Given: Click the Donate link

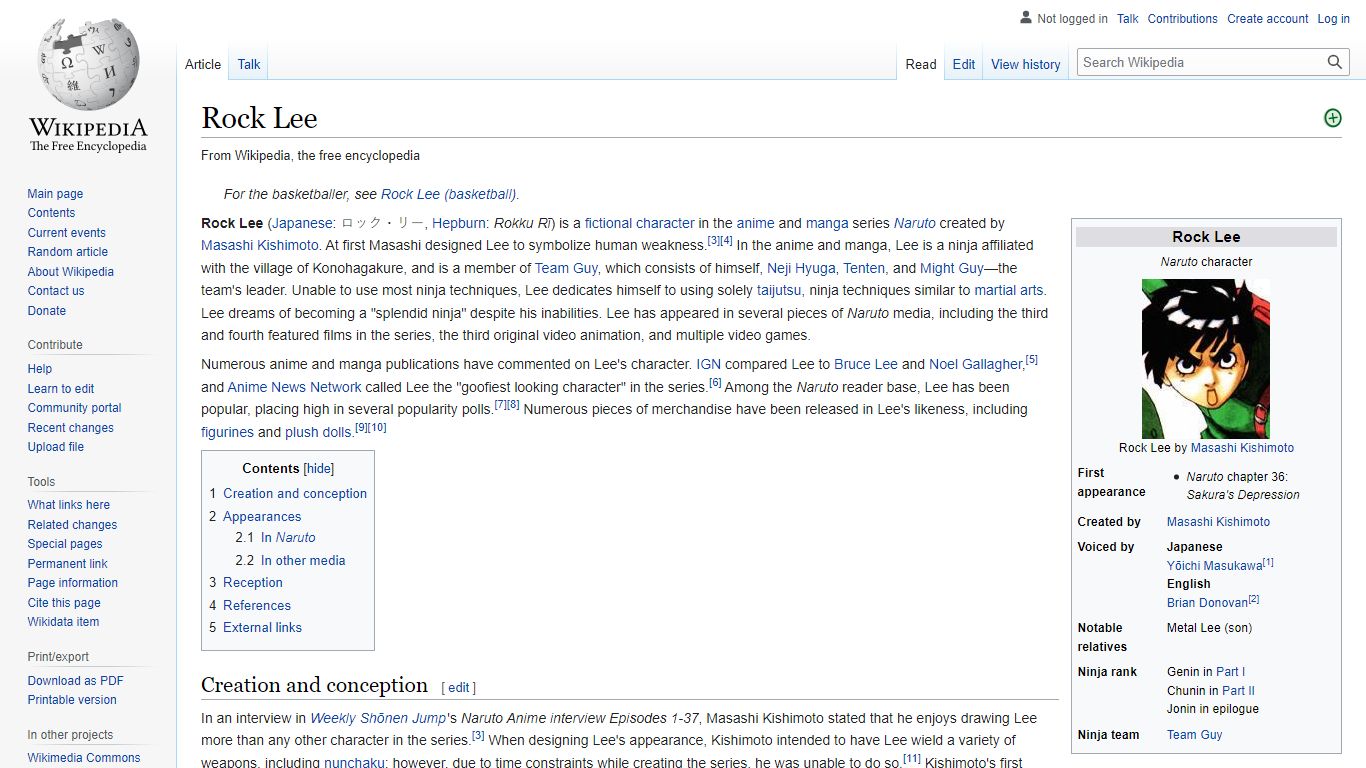Looking at the screenshot, I should coord(46,311).
